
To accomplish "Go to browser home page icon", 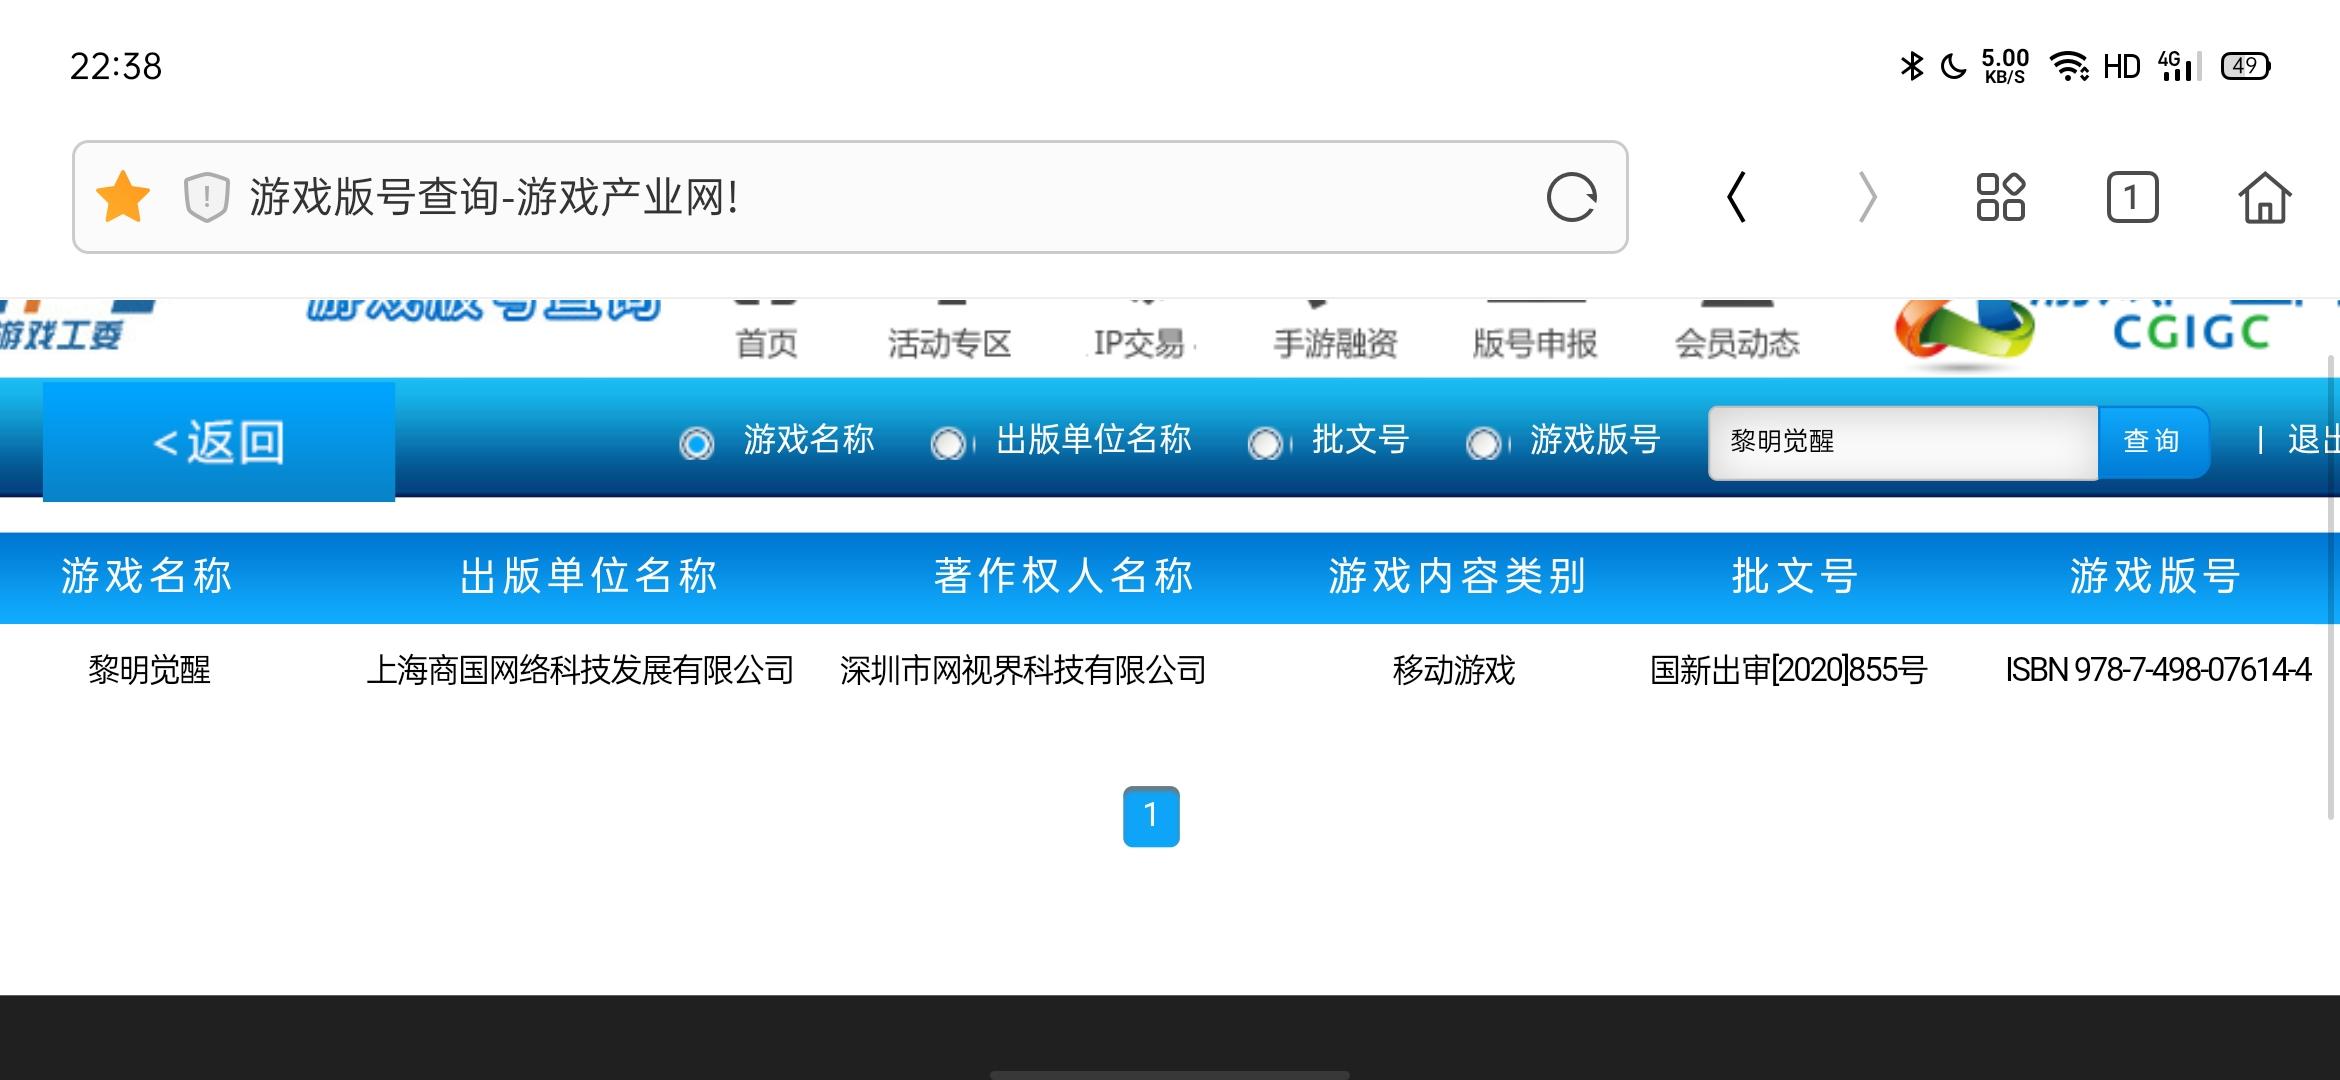I will click(2264, 197).
